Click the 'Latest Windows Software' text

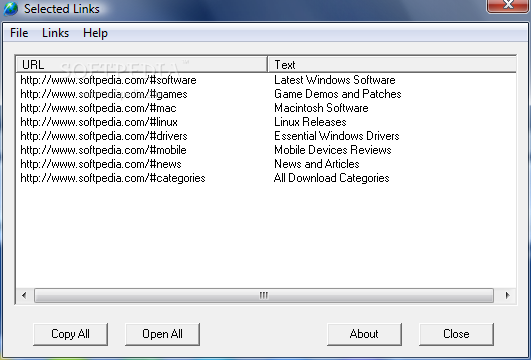(x=335, y=80)
